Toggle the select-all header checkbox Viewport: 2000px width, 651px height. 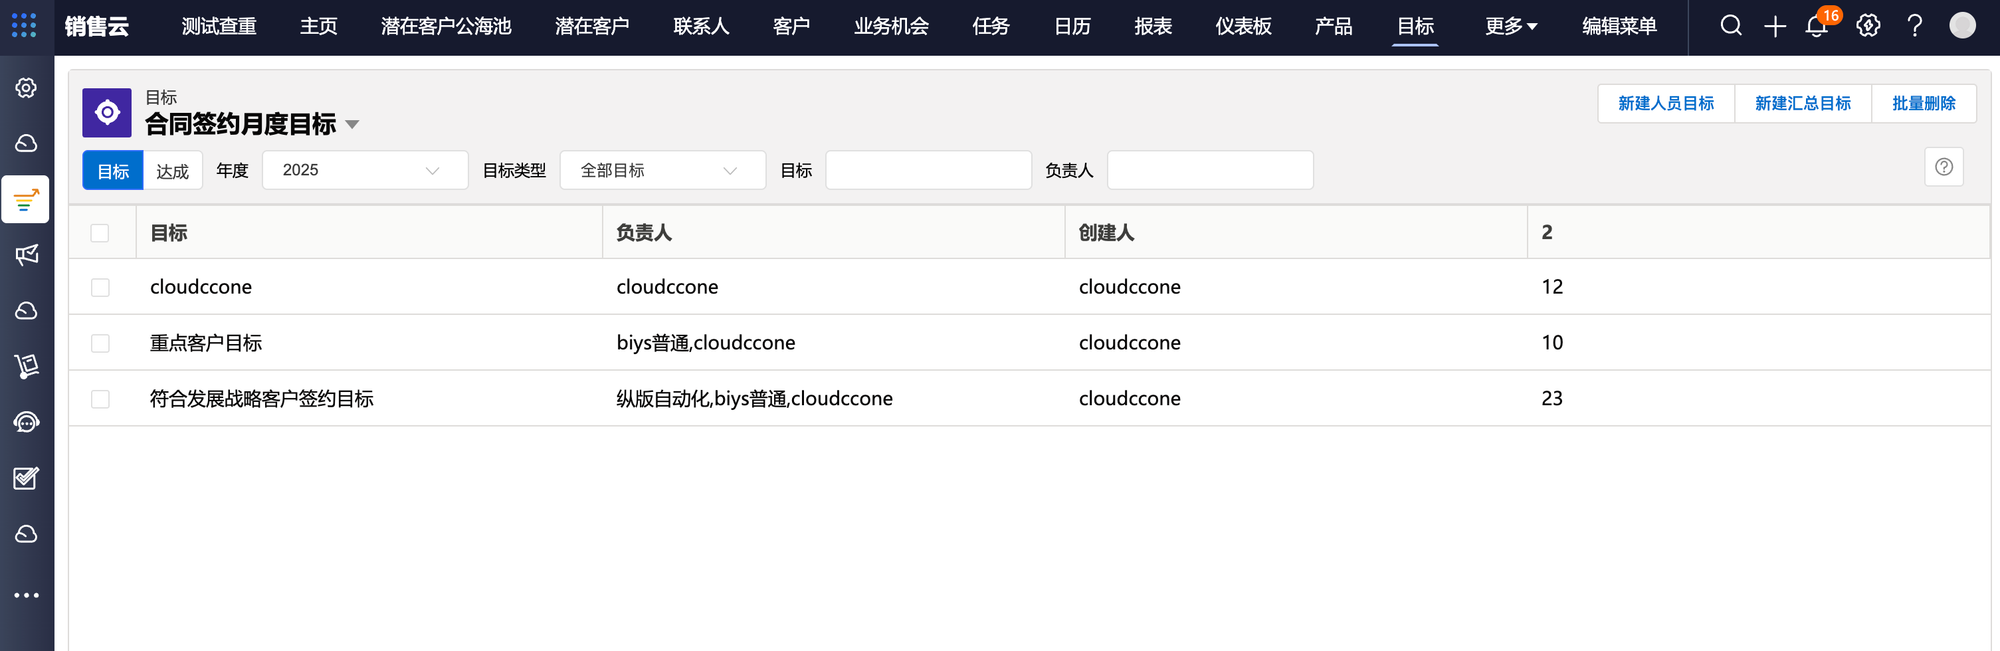(100, 233)
